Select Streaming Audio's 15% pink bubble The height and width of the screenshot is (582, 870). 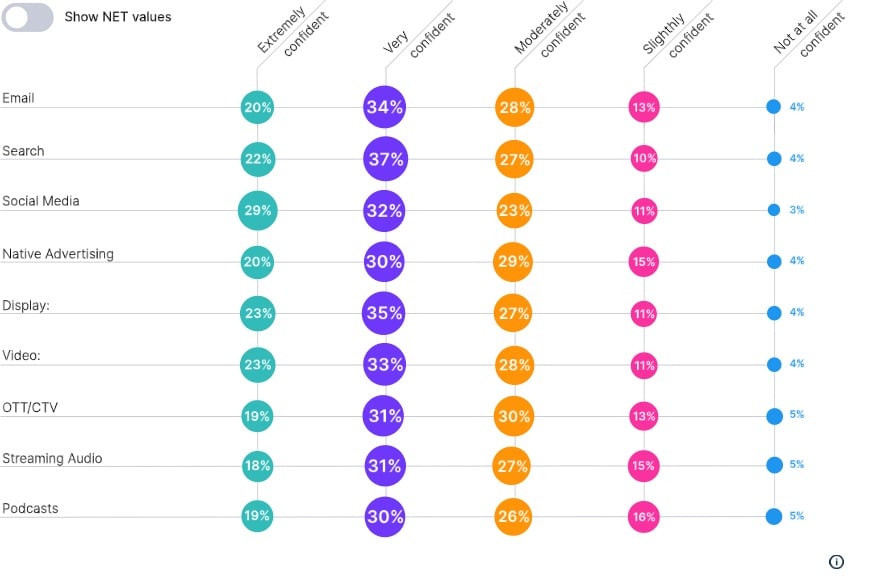point(644,465)
